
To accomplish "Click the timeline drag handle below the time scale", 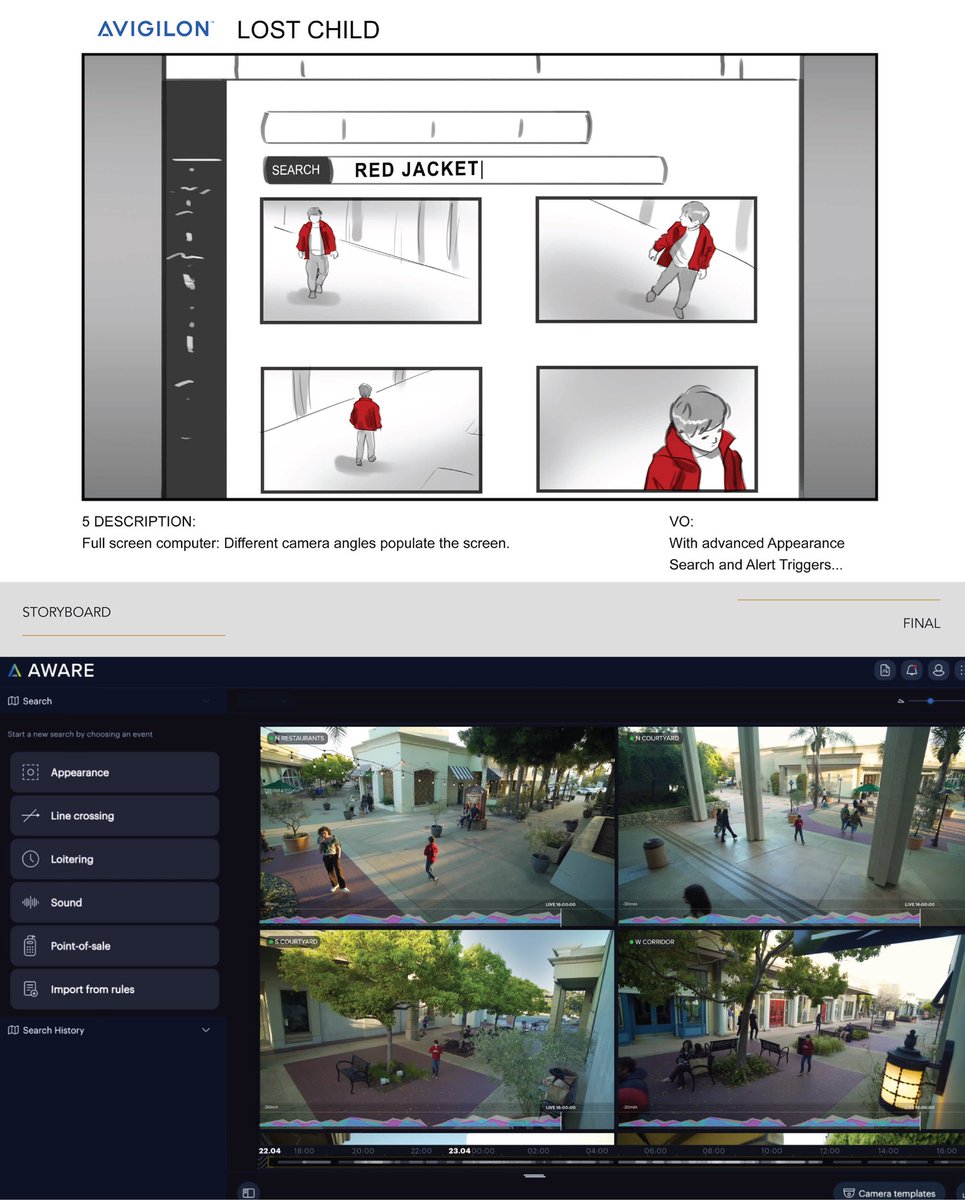I will click(x=534, y=1176).
